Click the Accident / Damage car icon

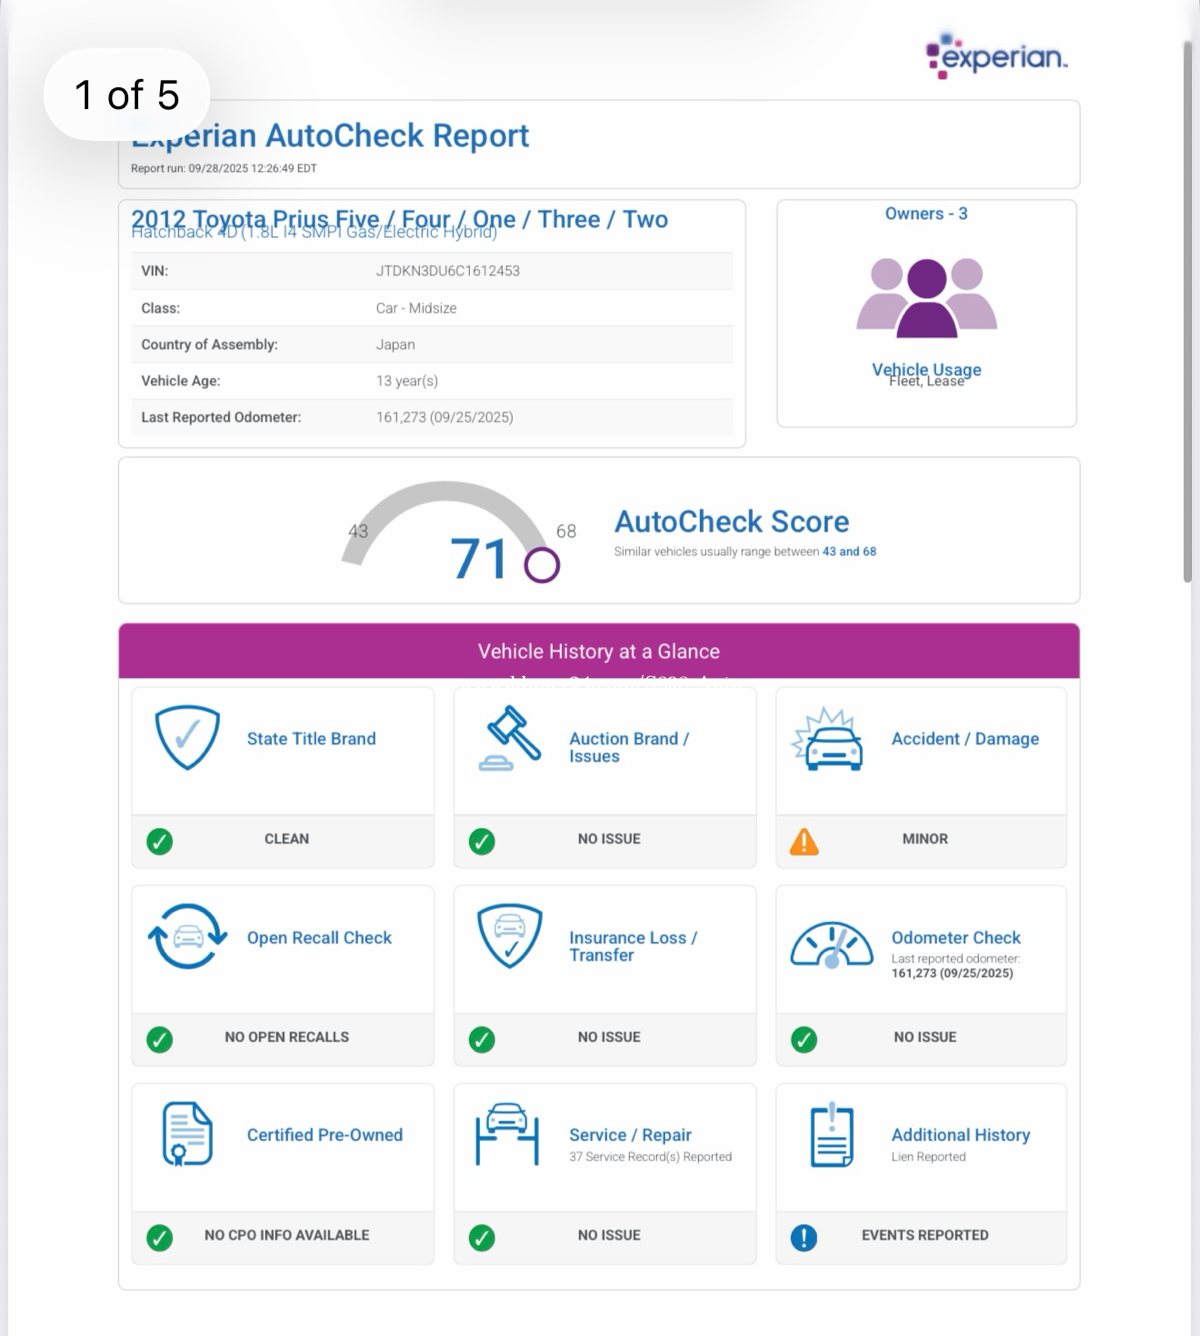[x=827, y=740]
